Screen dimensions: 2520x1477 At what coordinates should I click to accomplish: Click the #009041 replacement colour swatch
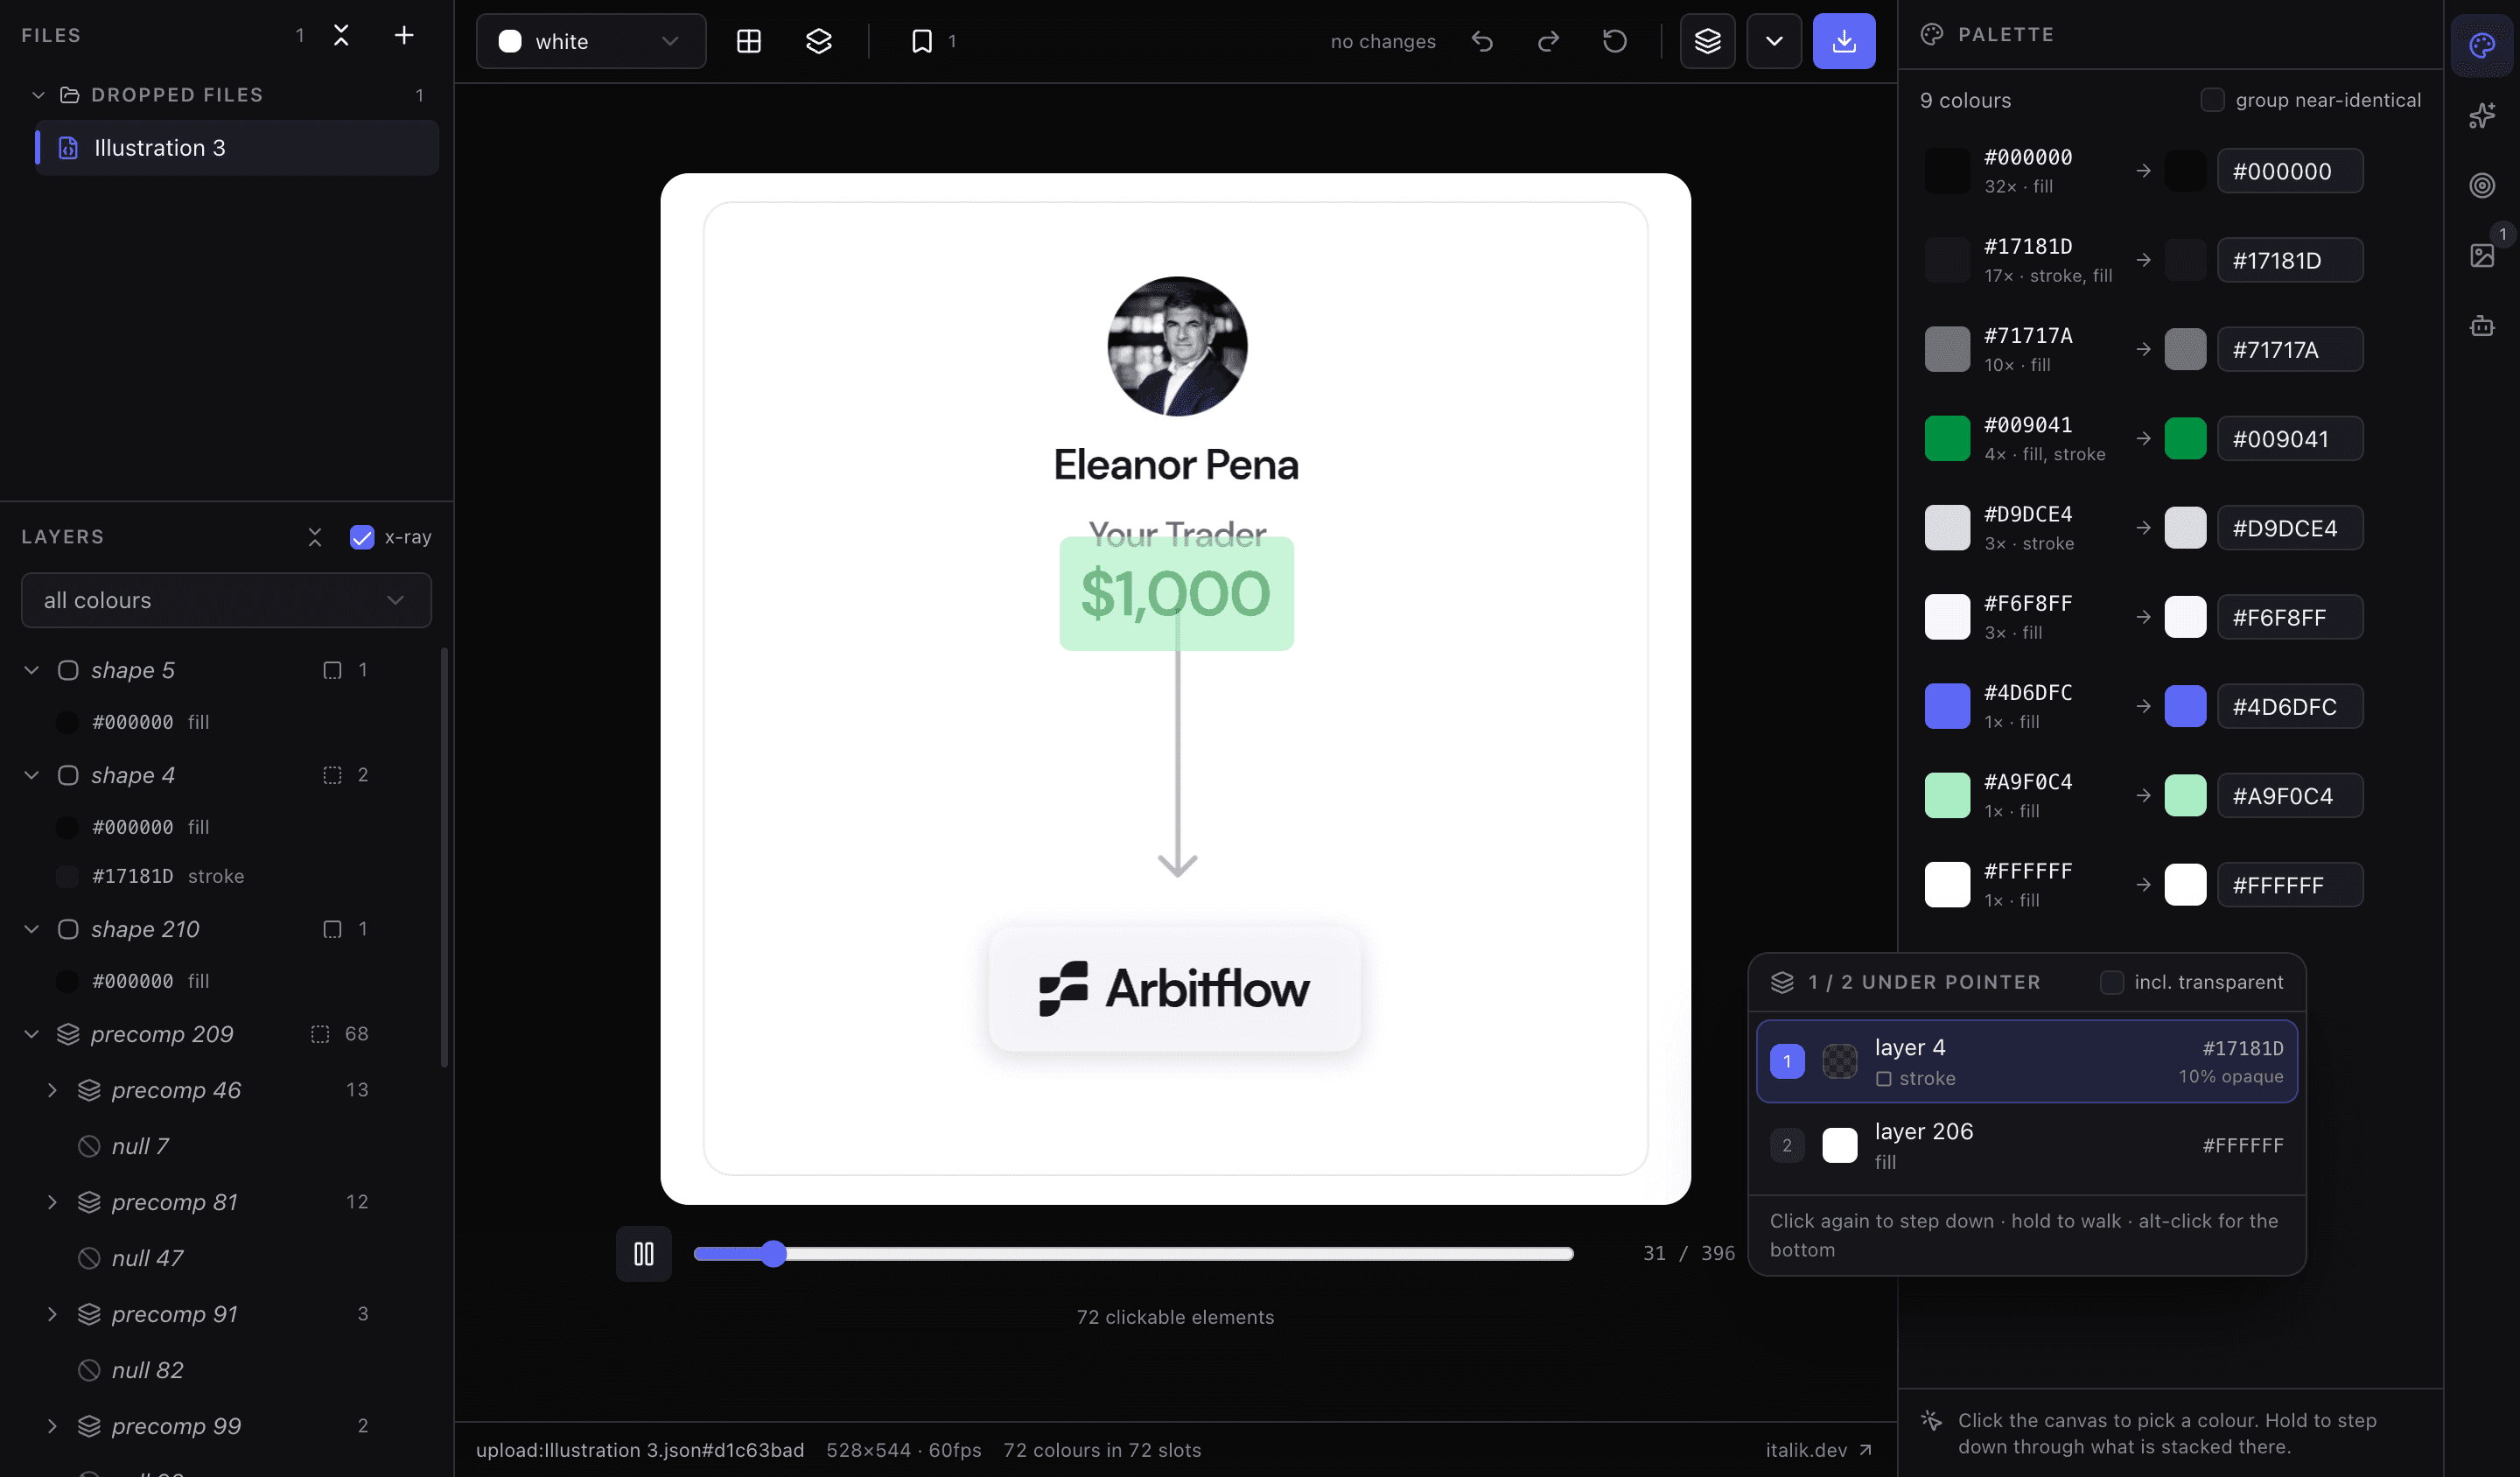(x=2185, y=438)
